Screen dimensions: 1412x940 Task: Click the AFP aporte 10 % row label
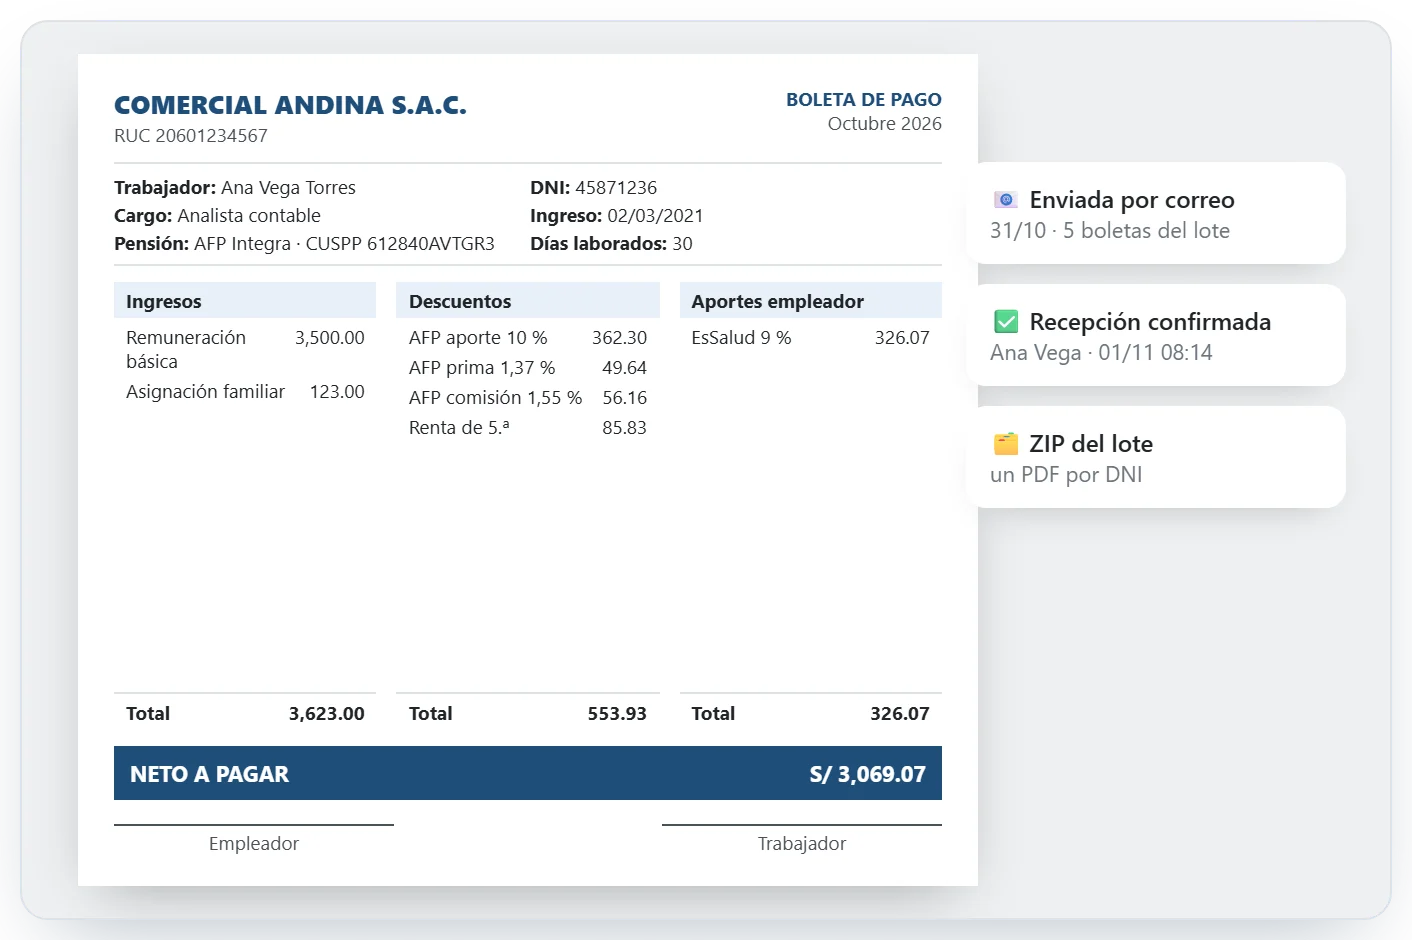click(x=478, y=338)
